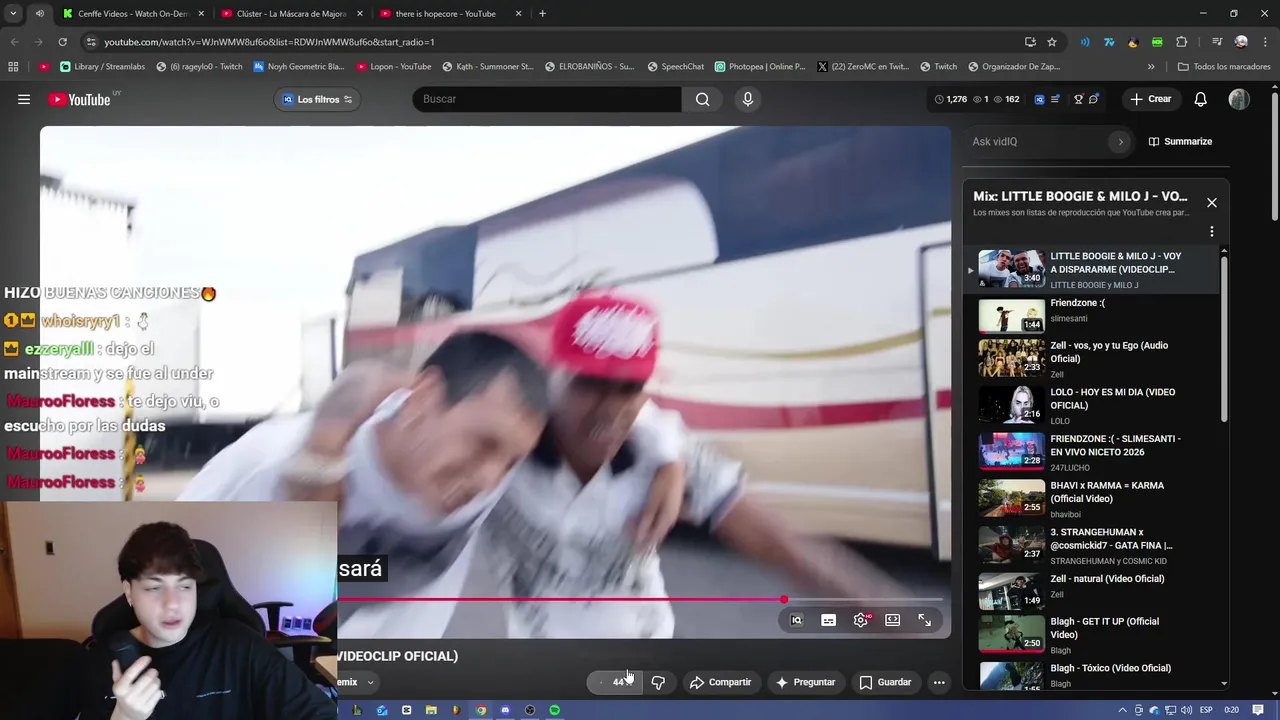Click the Ask vidIQ input field
The width and height of the screenshot is (1280, 720).
point(1037,142)
